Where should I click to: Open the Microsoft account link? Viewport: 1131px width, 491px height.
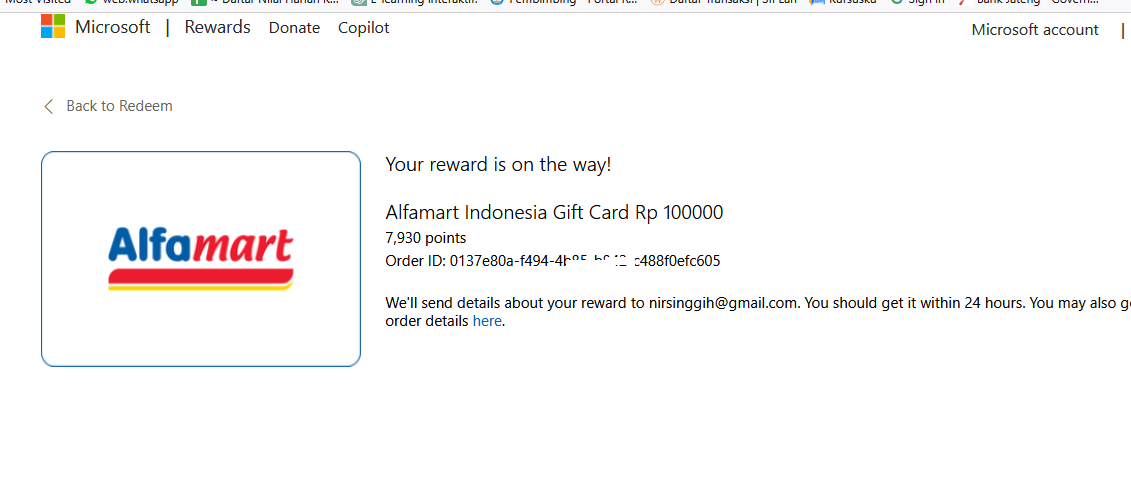coord(1035,30)
